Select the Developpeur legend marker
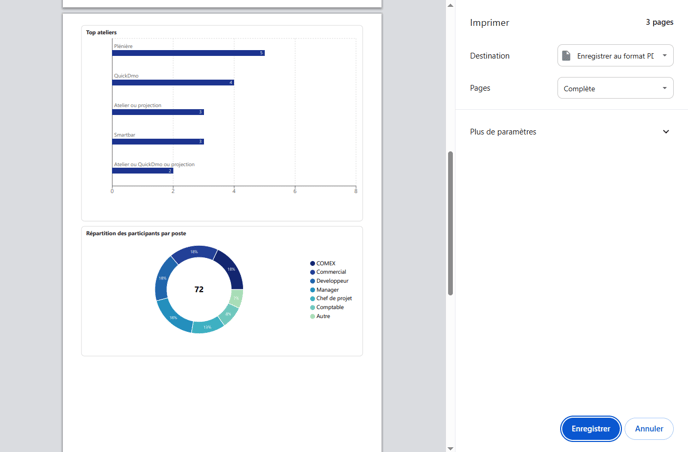The image size is (688, 452). [x=312, y=281]
